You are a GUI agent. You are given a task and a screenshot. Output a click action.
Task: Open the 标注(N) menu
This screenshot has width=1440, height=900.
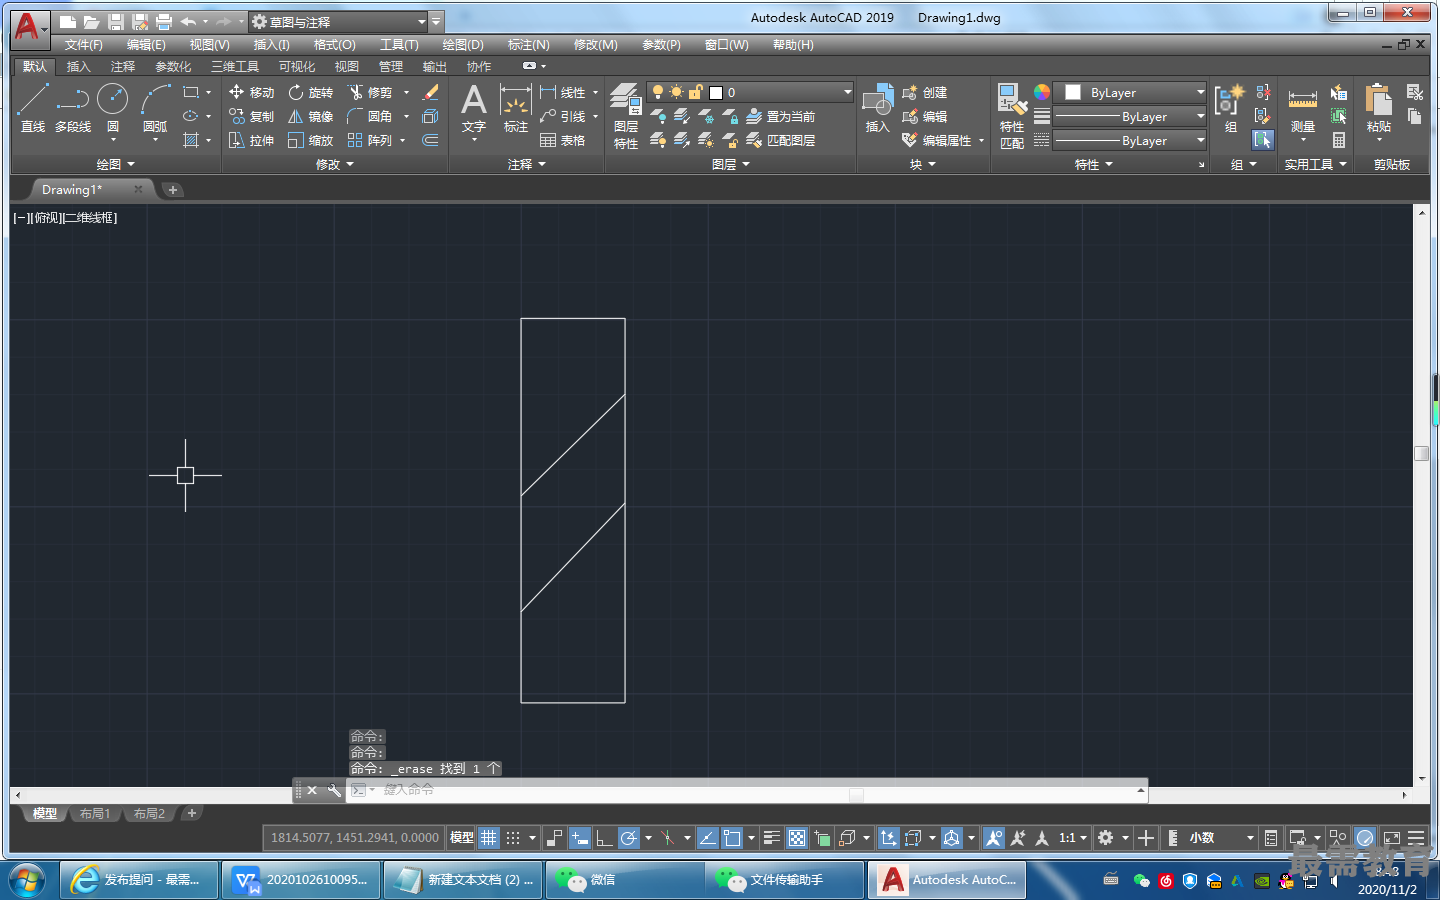528,45
